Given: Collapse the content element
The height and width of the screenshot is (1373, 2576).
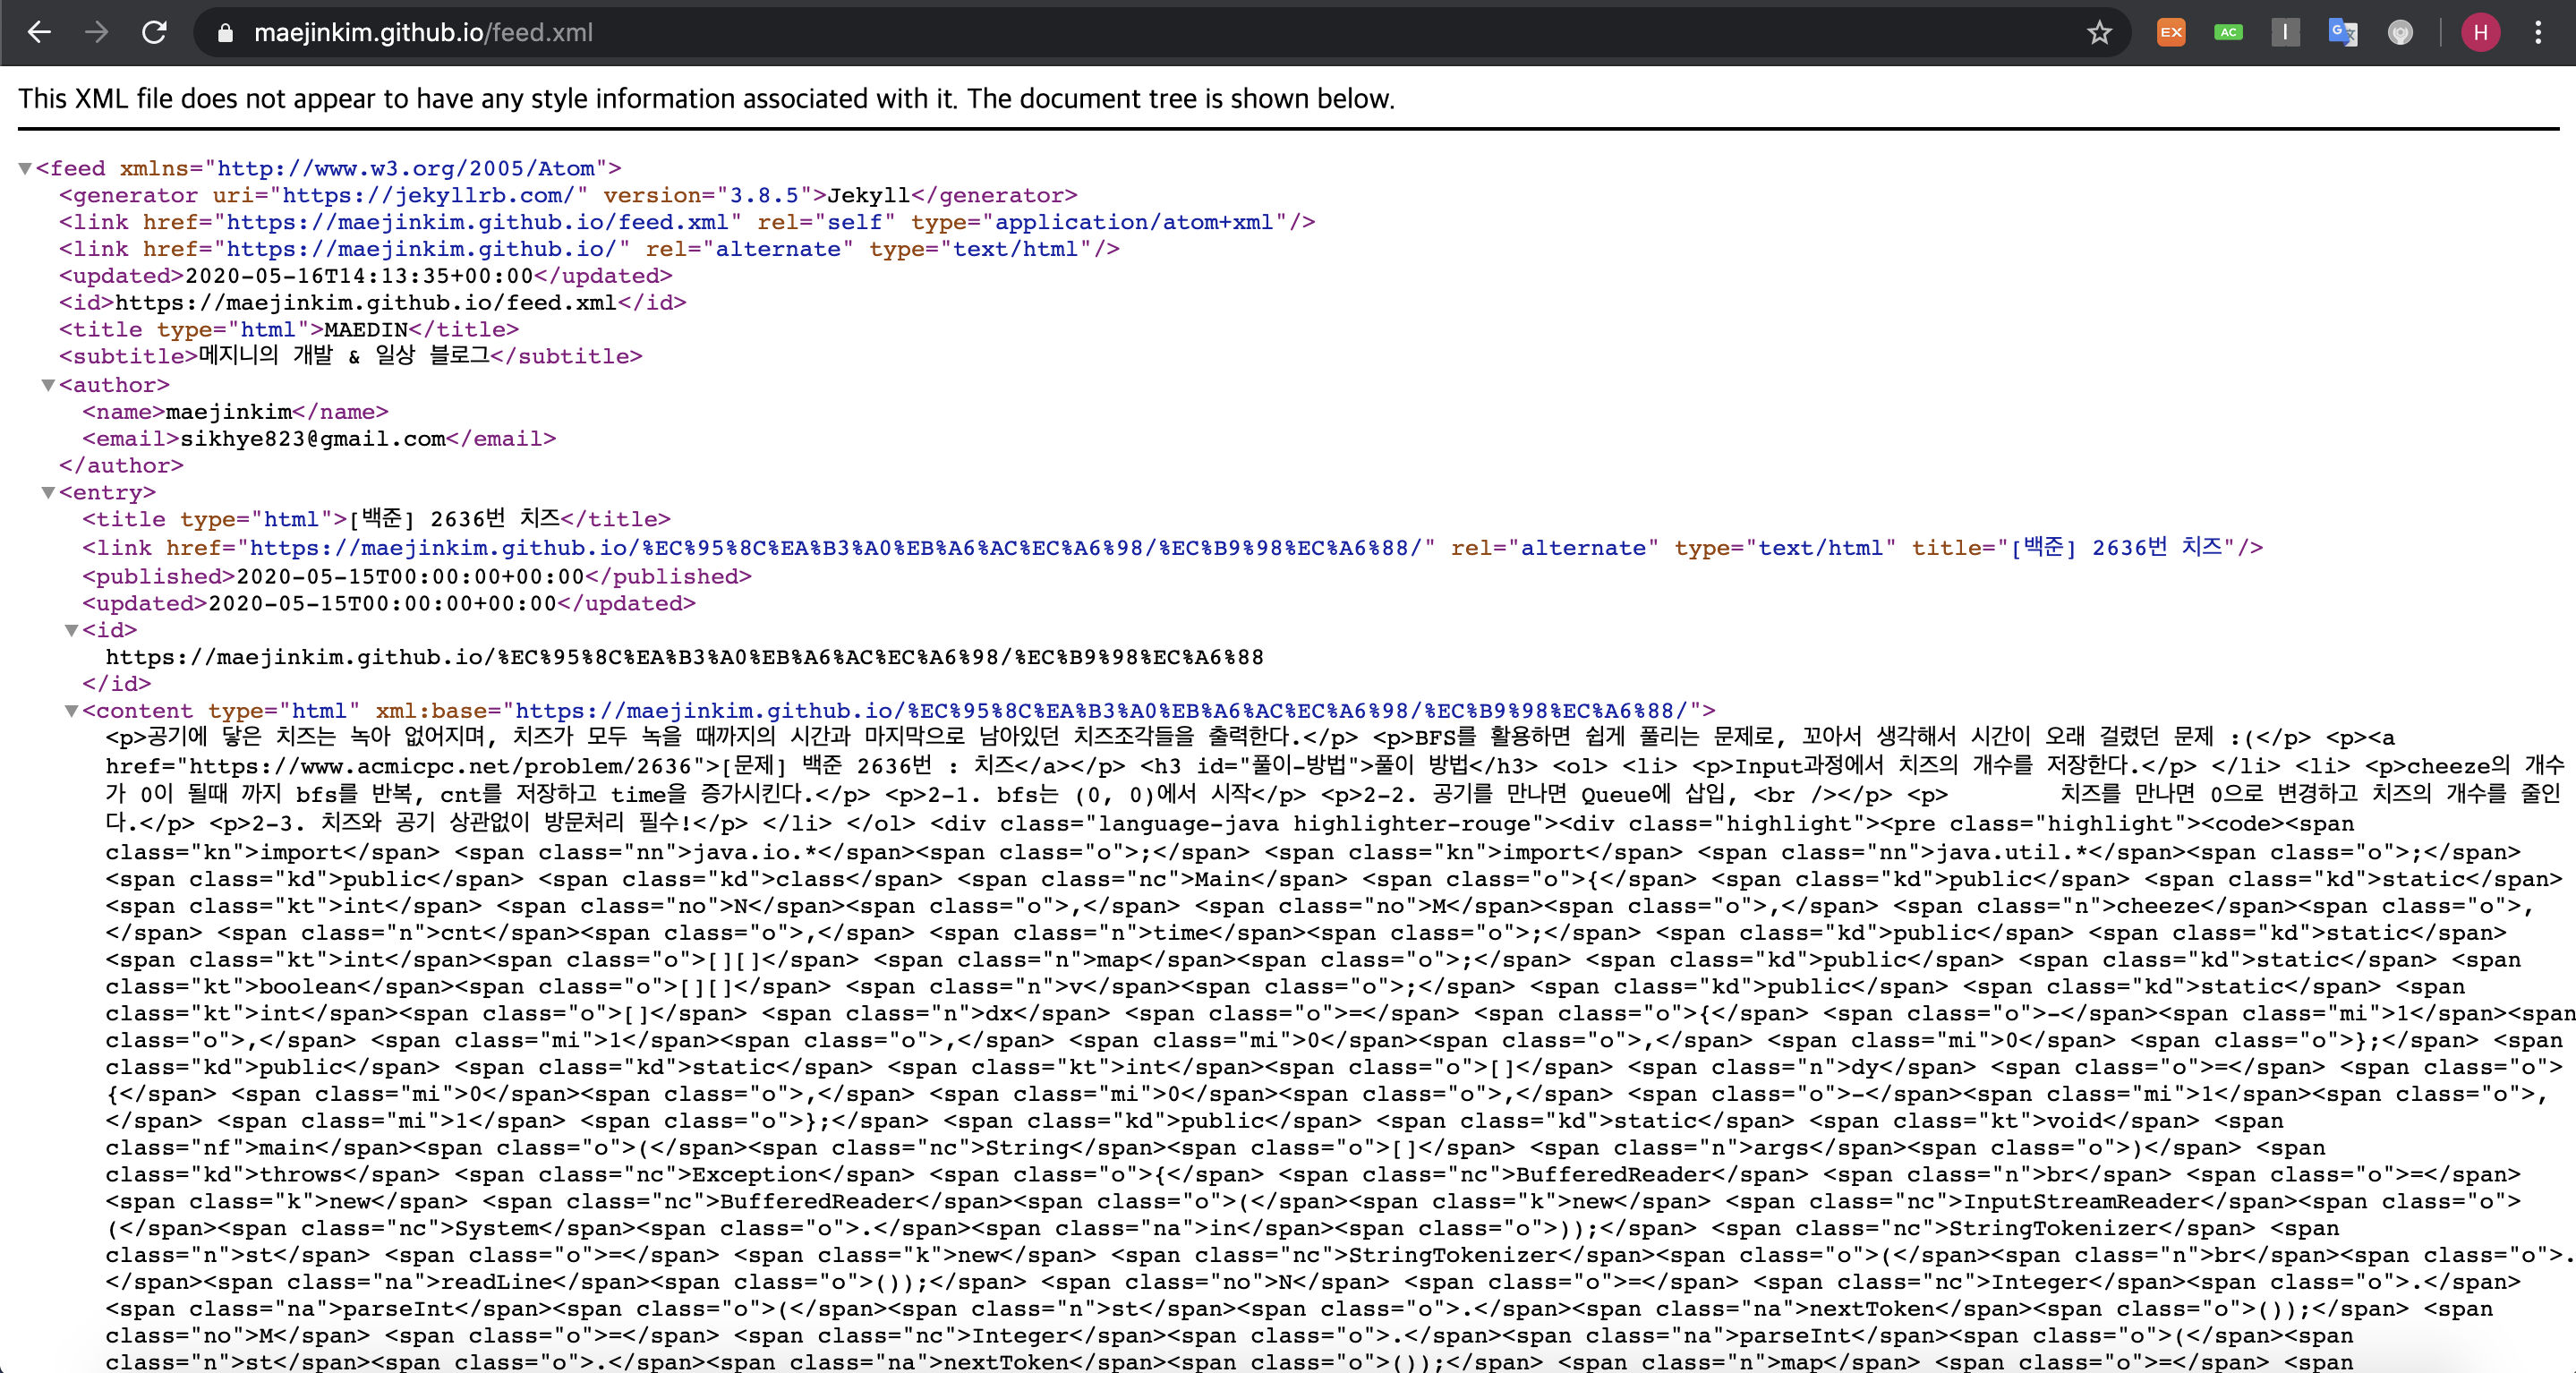Looking at the screenshot, I should [71, 711].
